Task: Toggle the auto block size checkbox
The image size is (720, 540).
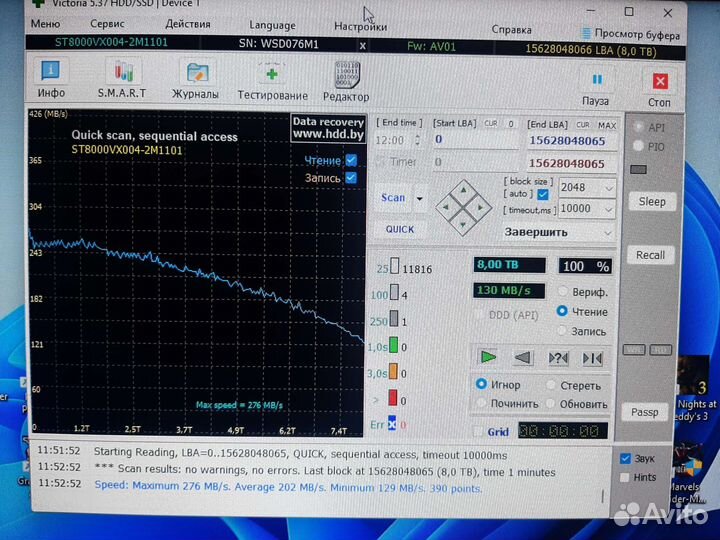Action: (543, 194)
